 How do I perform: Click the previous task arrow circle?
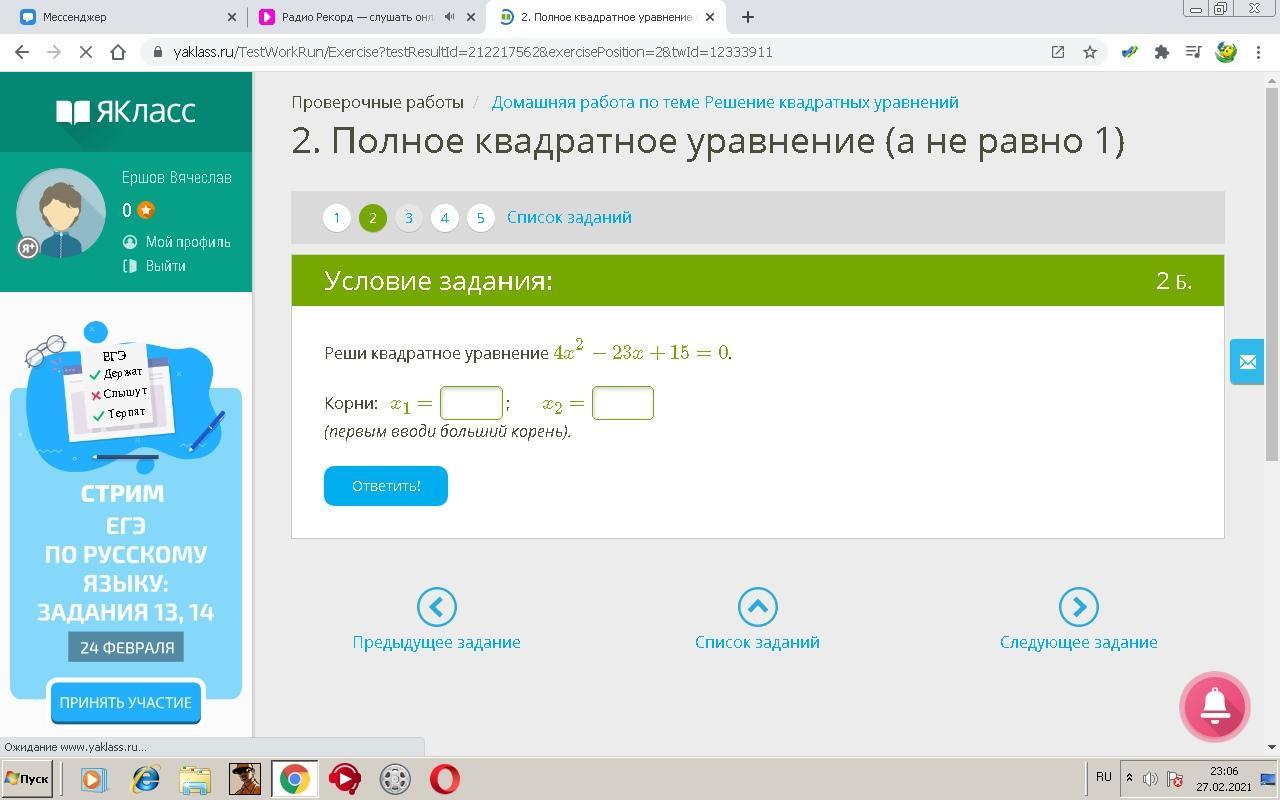(x=436, y=606)
